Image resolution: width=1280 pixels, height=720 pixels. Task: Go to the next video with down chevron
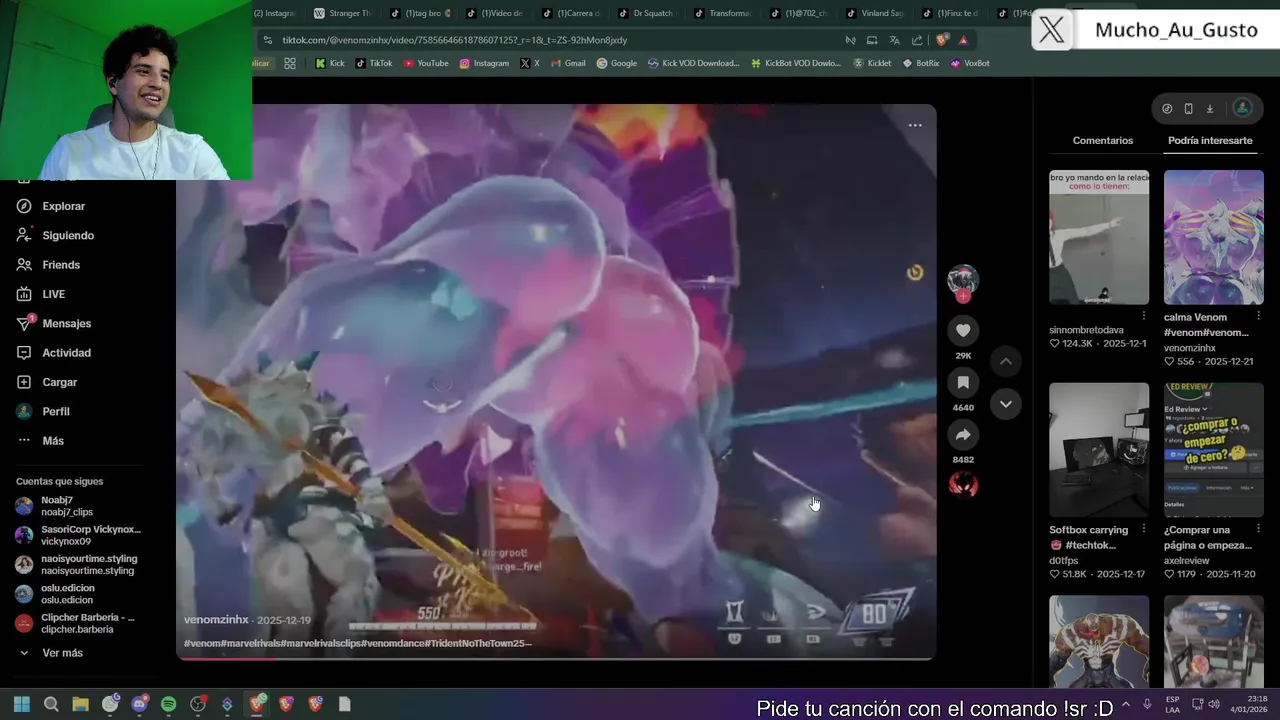pyautogui.click(x=1006, y=404)
